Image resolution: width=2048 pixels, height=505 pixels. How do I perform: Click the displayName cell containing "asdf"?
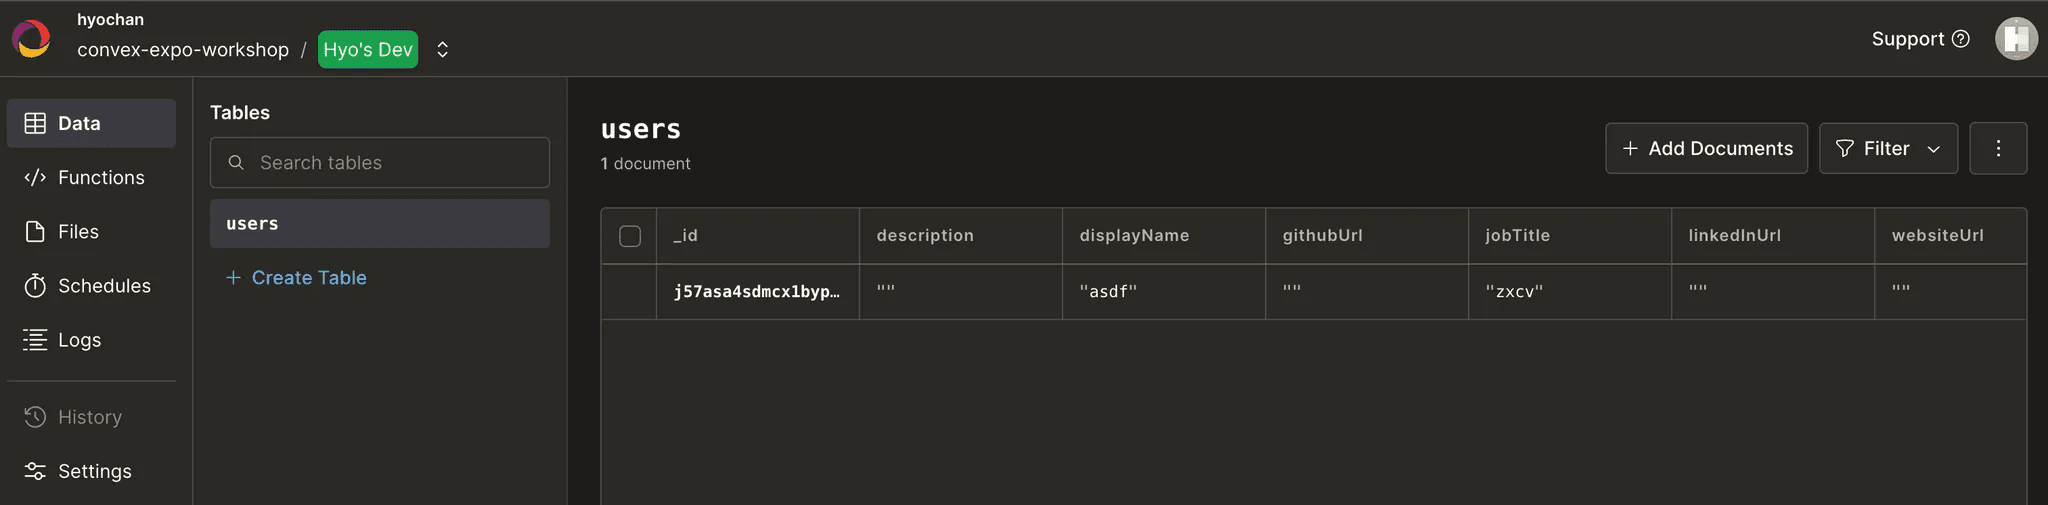point(1163,292)
